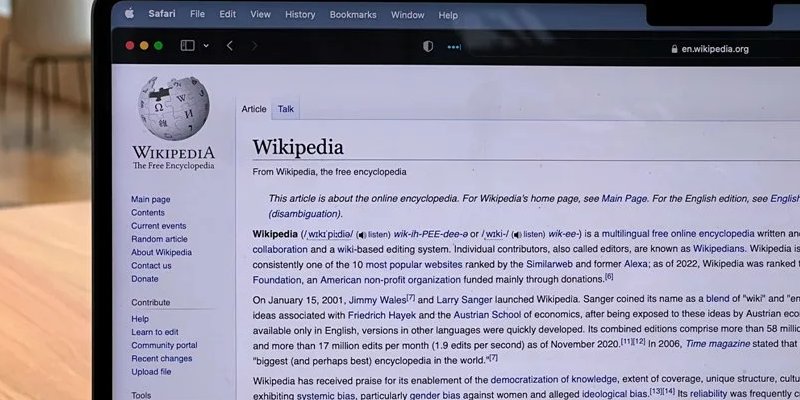This screenshot has height=400, width=800.
Task: Open the Help menu
Action: [x=448, y=15]
